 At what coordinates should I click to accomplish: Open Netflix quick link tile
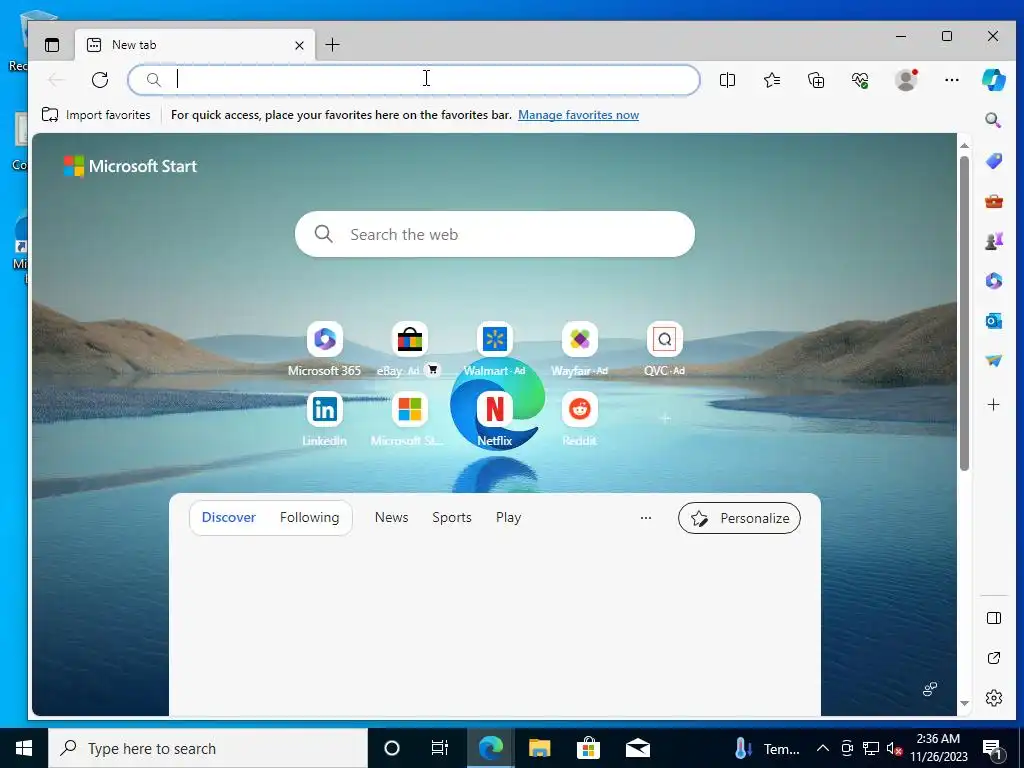tap(494, 419)
